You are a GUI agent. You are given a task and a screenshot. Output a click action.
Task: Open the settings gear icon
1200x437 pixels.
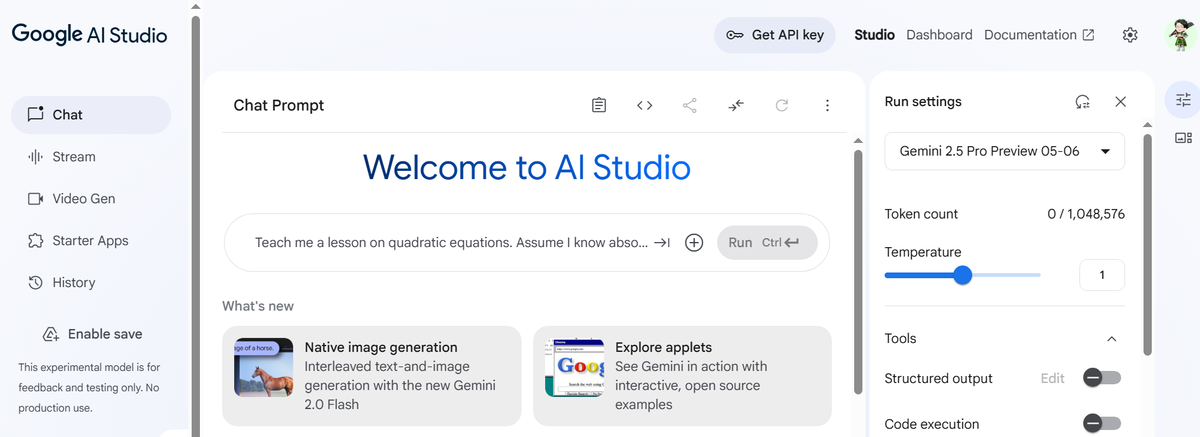(1130, 35)
